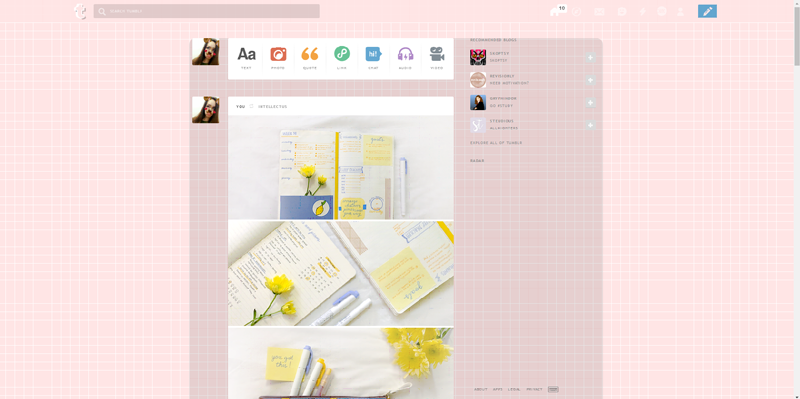The height and width of the screenshot is (399, 800).
Task: Click the Recommended Blogs heading
Action: click(493, 40)
